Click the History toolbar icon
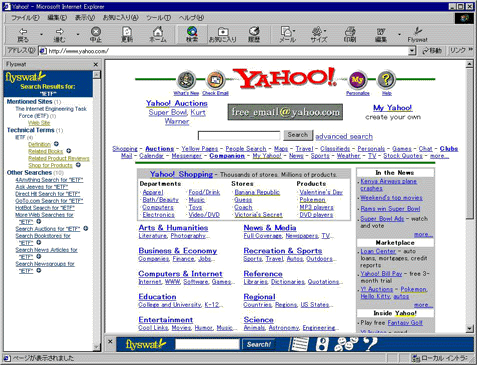Screen dimensions: 477x365 click(254, 34)
